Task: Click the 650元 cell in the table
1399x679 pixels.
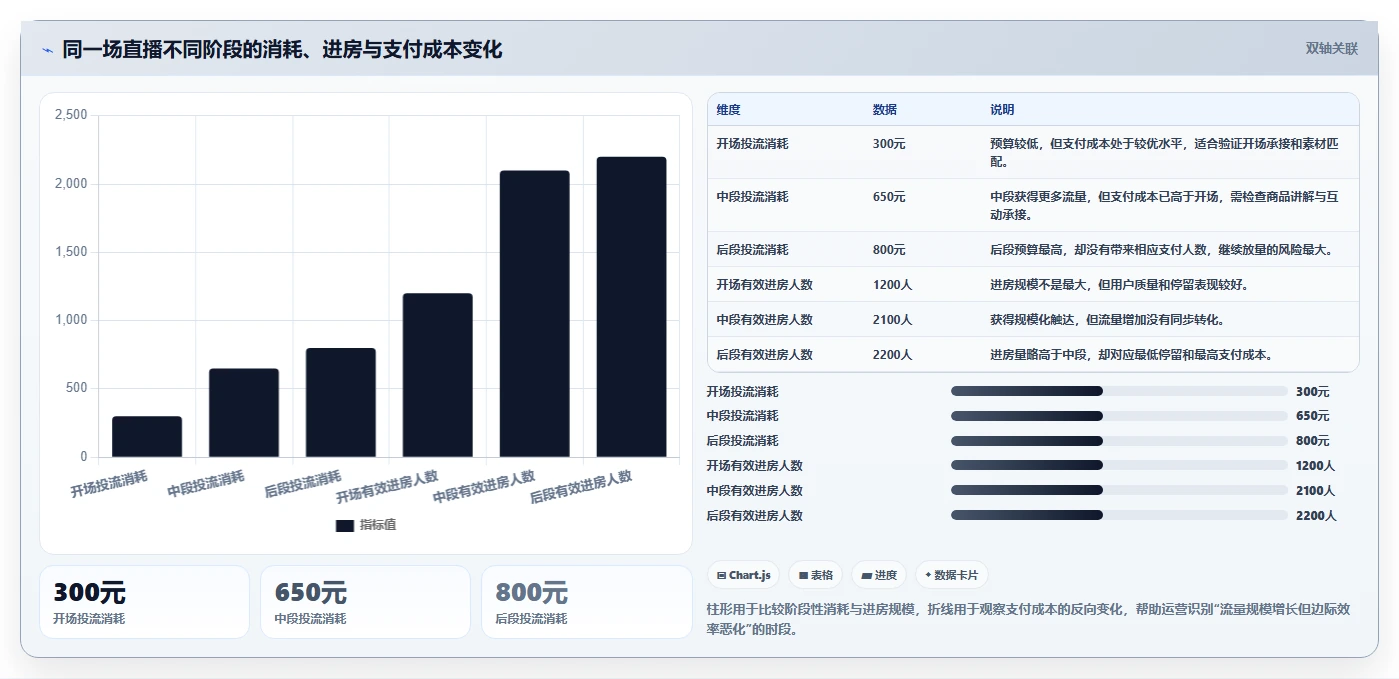Action: pyautogui.click(x=889, y=197)
